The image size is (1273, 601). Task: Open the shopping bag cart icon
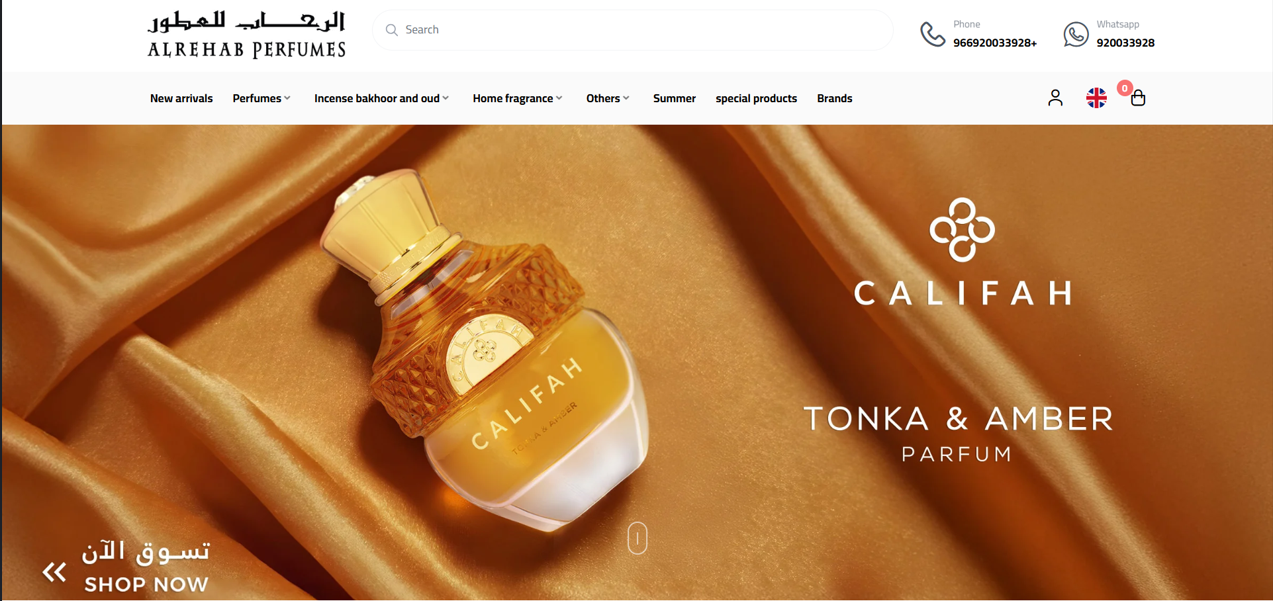click(1138, 98)
